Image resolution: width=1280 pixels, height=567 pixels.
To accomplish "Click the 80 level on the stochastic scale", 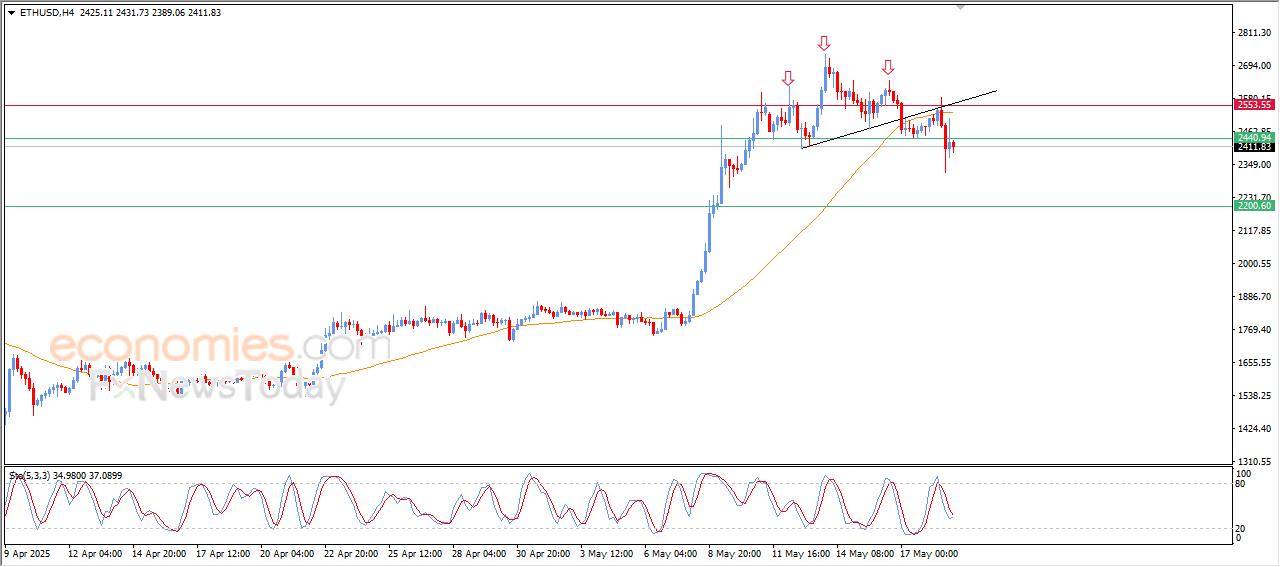I will click(1242, 484).
